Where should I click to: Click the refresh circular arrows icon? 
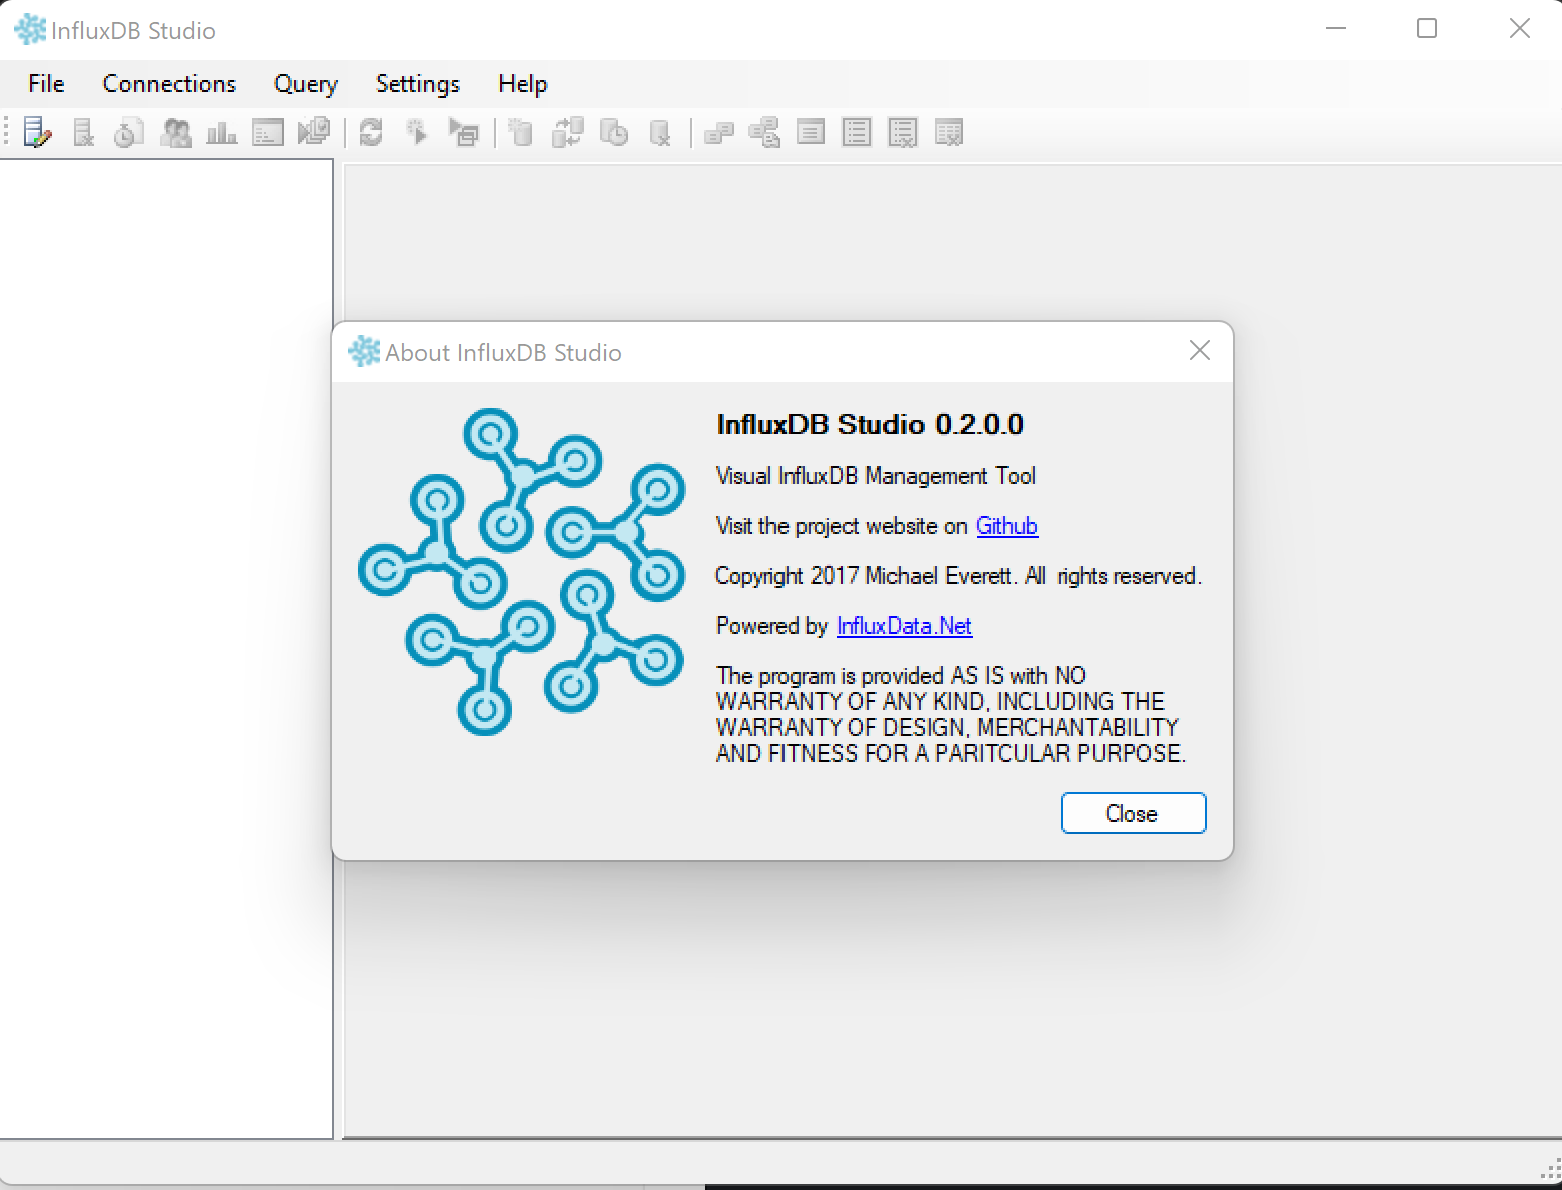tap(371, 132)
